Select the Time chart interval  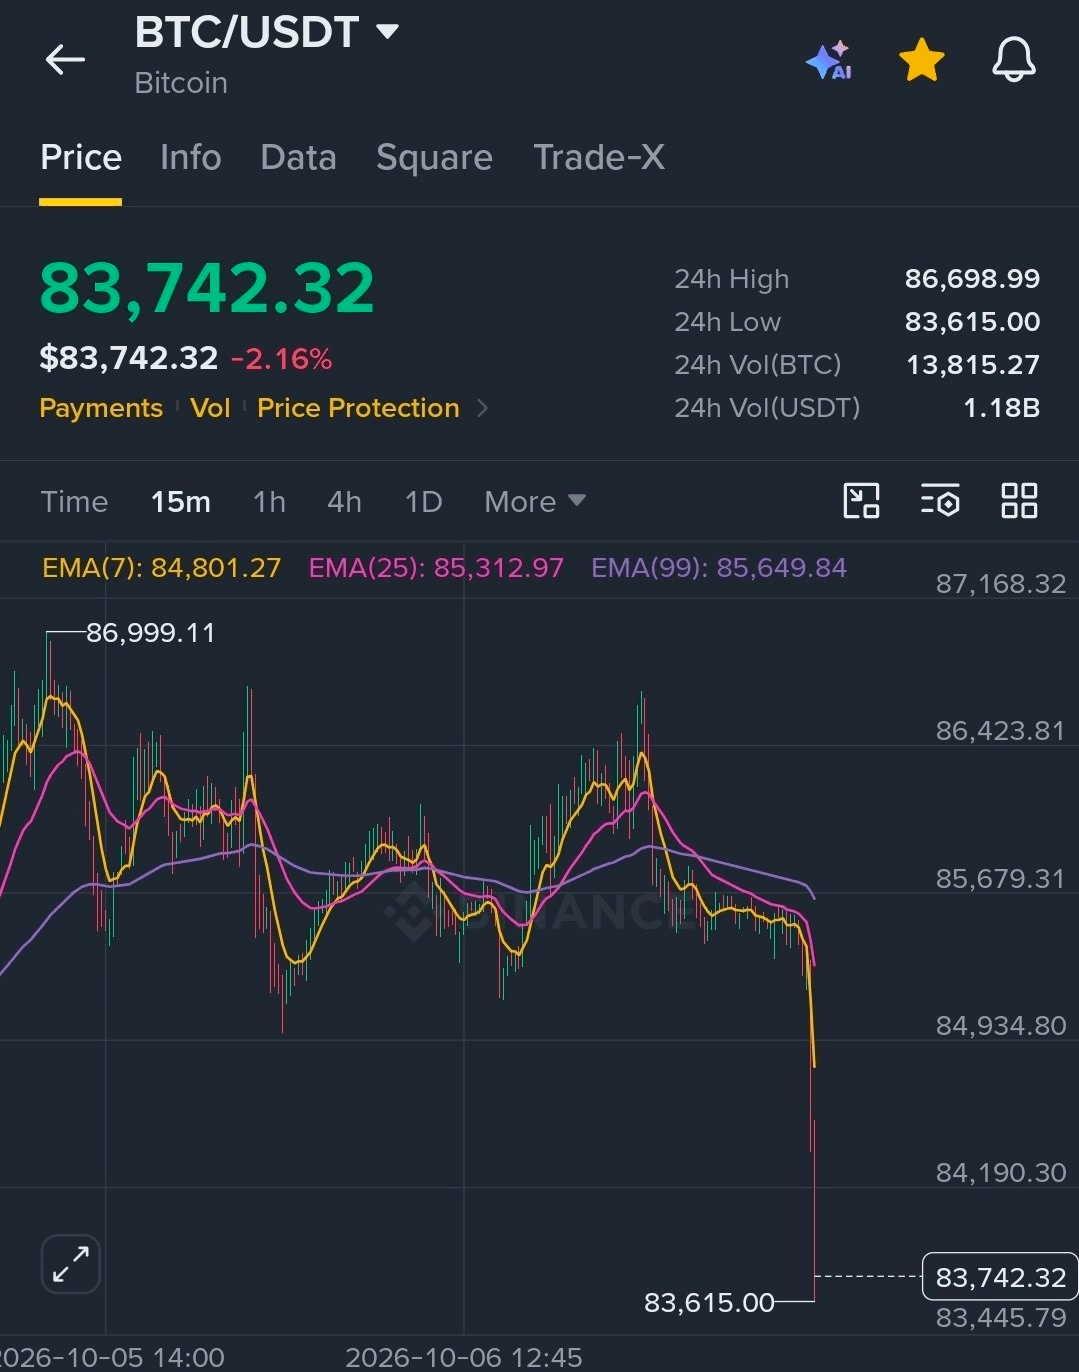(x=74, y=501)
